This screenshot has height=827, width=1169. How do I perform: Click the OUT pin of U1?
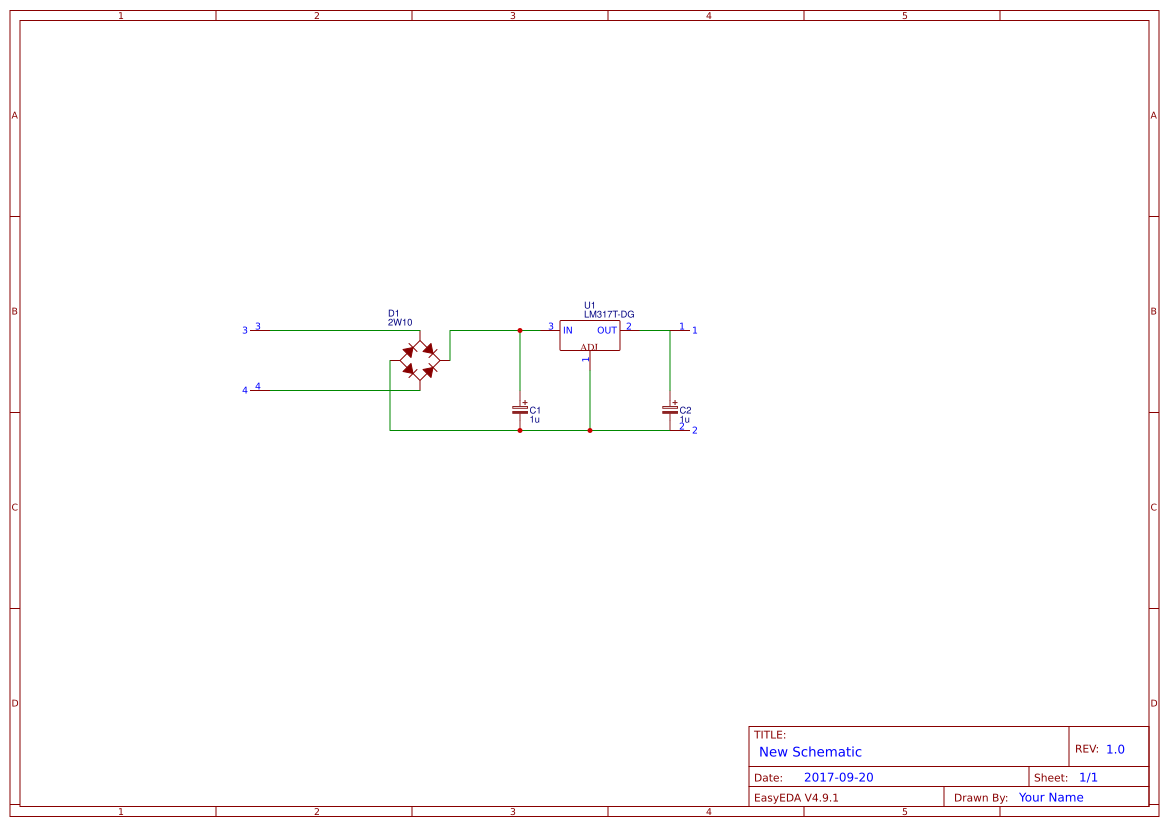[607, 330]
